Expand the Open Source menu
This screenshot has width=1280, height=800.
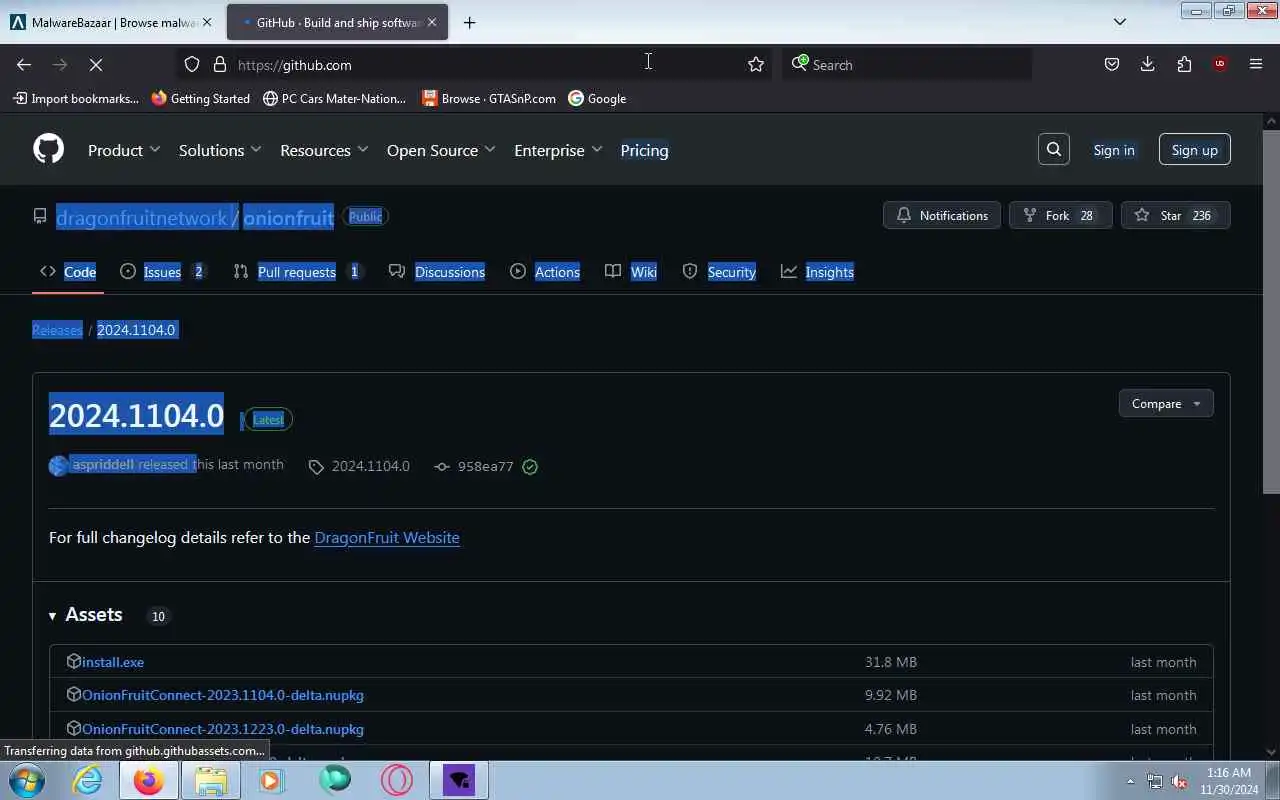tap(441, 150)
